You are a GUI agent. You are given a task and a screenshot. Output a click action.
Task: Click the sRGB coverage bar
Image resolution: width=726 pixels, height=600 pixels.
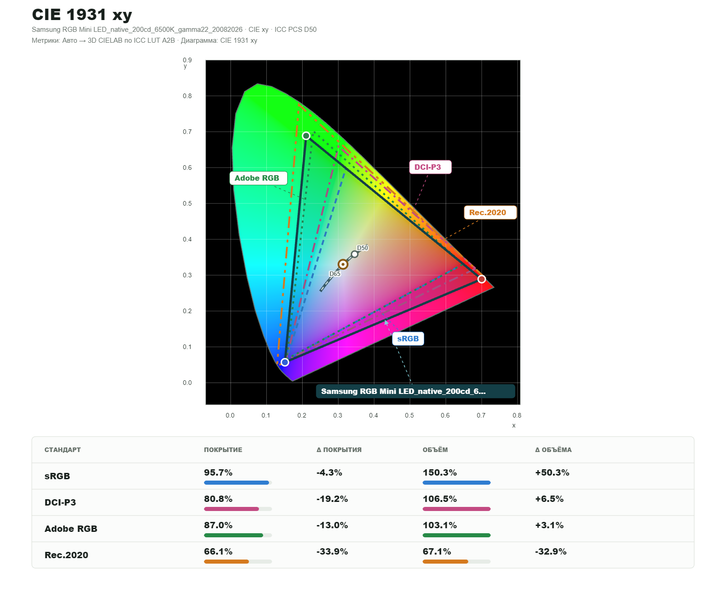pyautogui.click(x=238, y=483)
